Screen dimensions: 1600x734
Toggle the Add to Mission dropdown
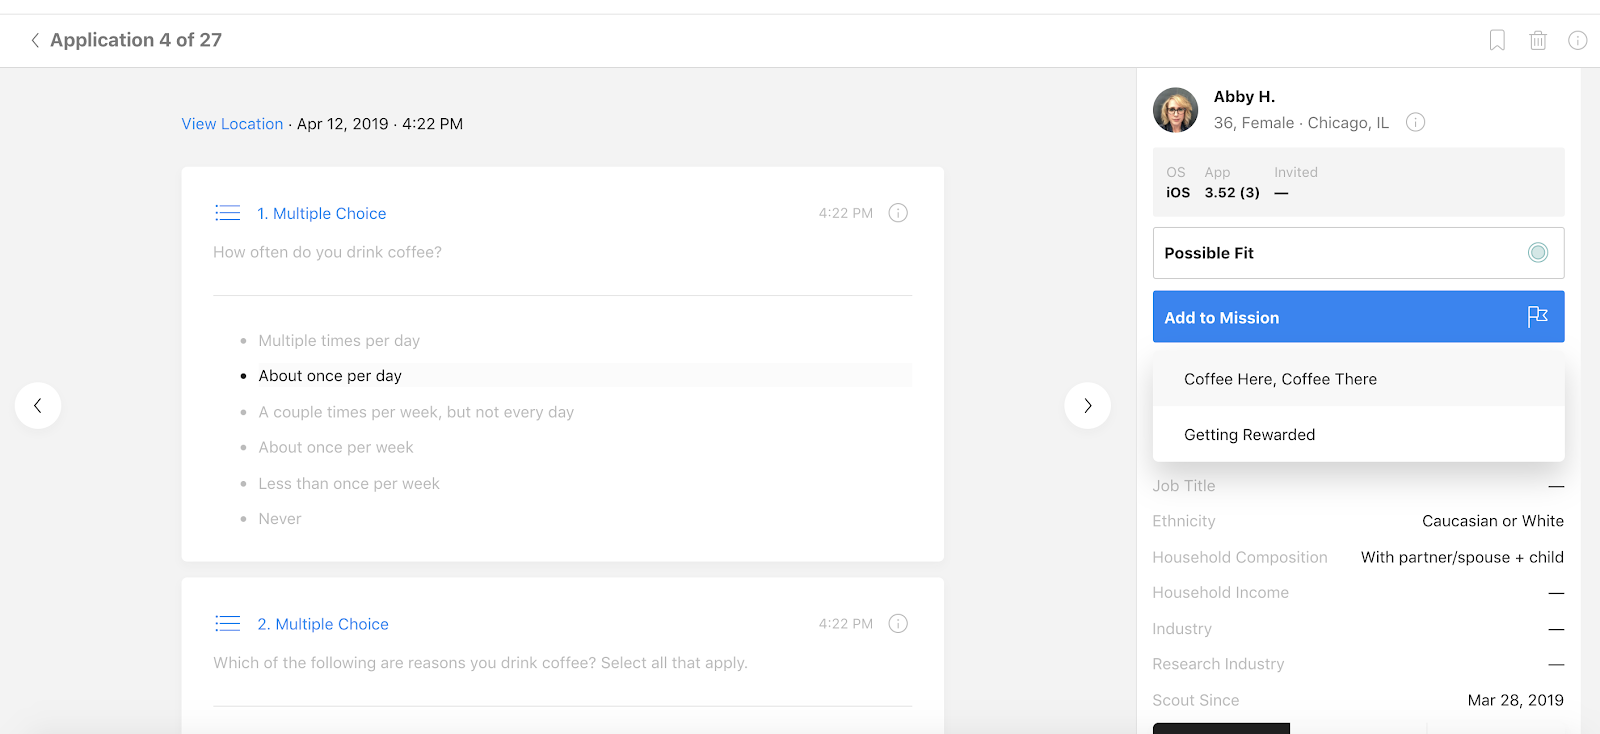pos(1340,317)
